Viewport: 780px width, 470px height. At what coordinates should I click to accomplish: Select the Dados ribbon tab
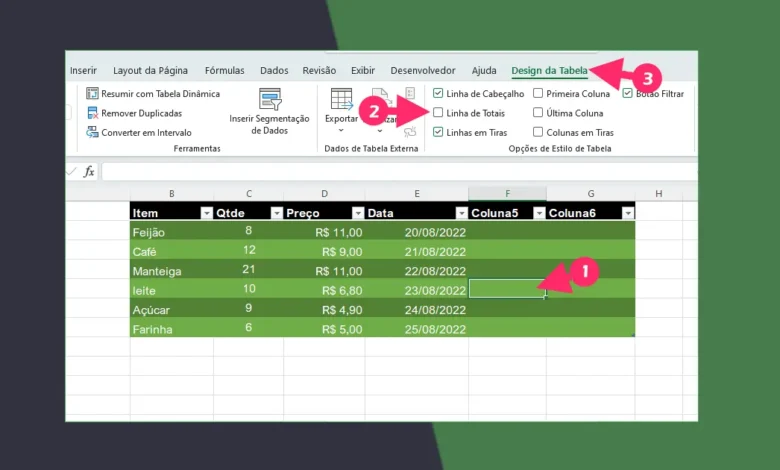click(x=274, y=71)
